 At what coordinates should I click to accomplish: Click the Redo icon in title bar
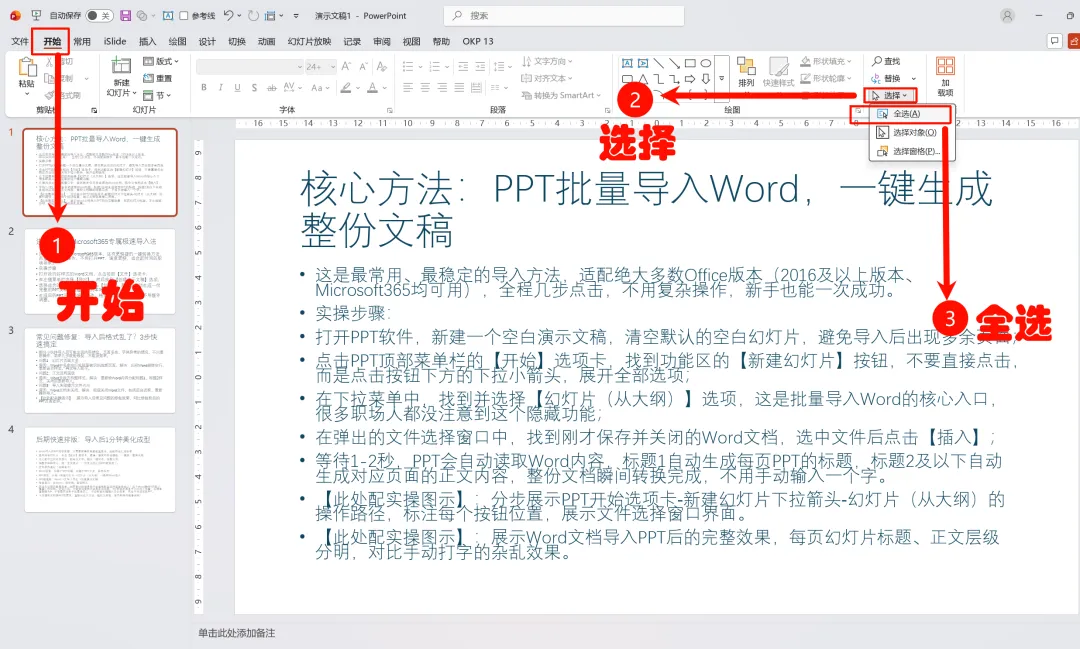tap(253, 15)
